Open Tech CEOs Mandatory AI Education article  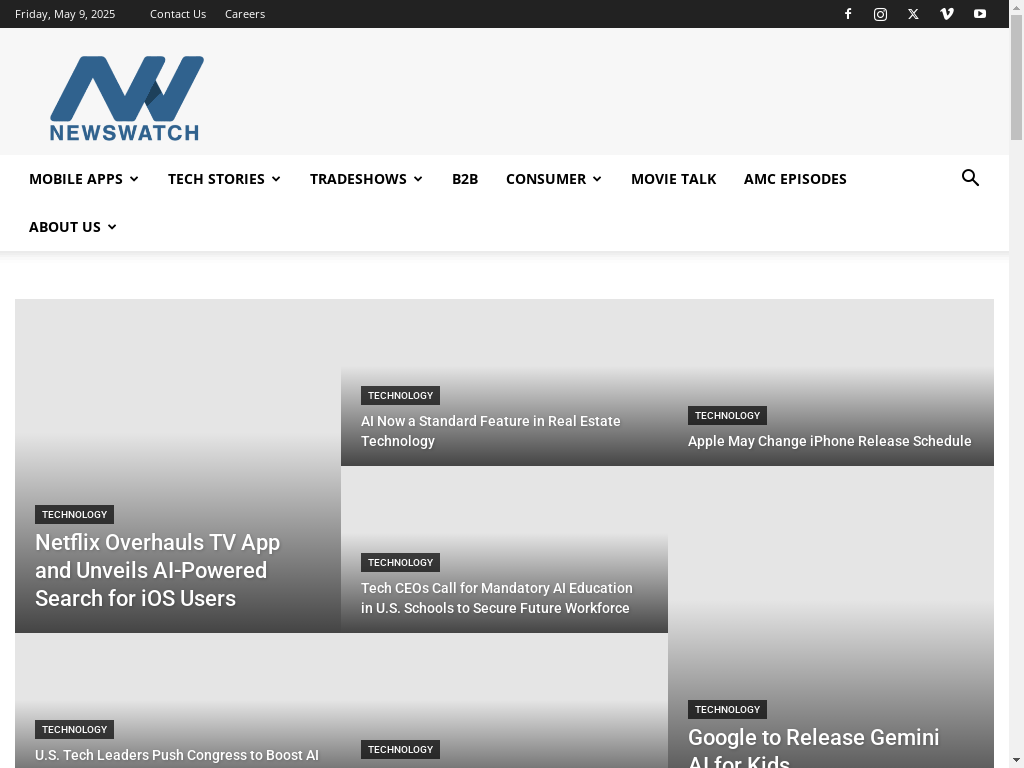[496, 598]
